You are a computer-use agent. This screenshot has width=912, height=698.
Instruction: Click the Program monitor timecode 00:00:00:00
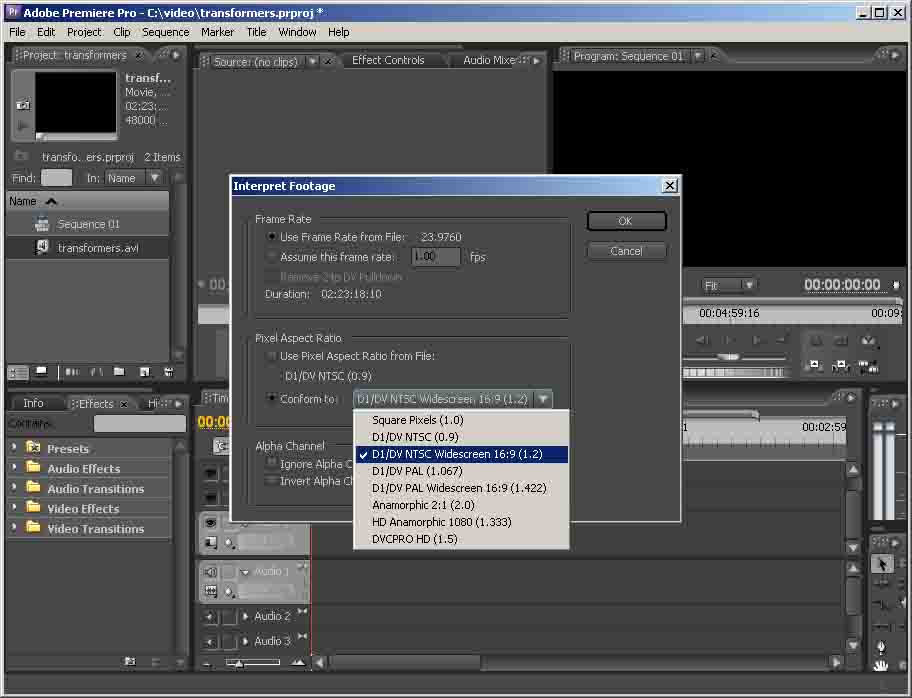point(842,284)
